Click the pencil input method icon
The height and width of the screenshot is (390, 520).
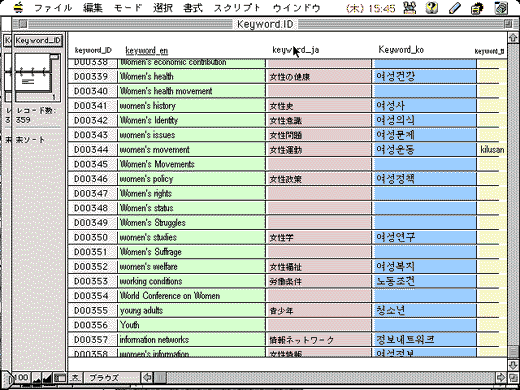tap(454, 8)
